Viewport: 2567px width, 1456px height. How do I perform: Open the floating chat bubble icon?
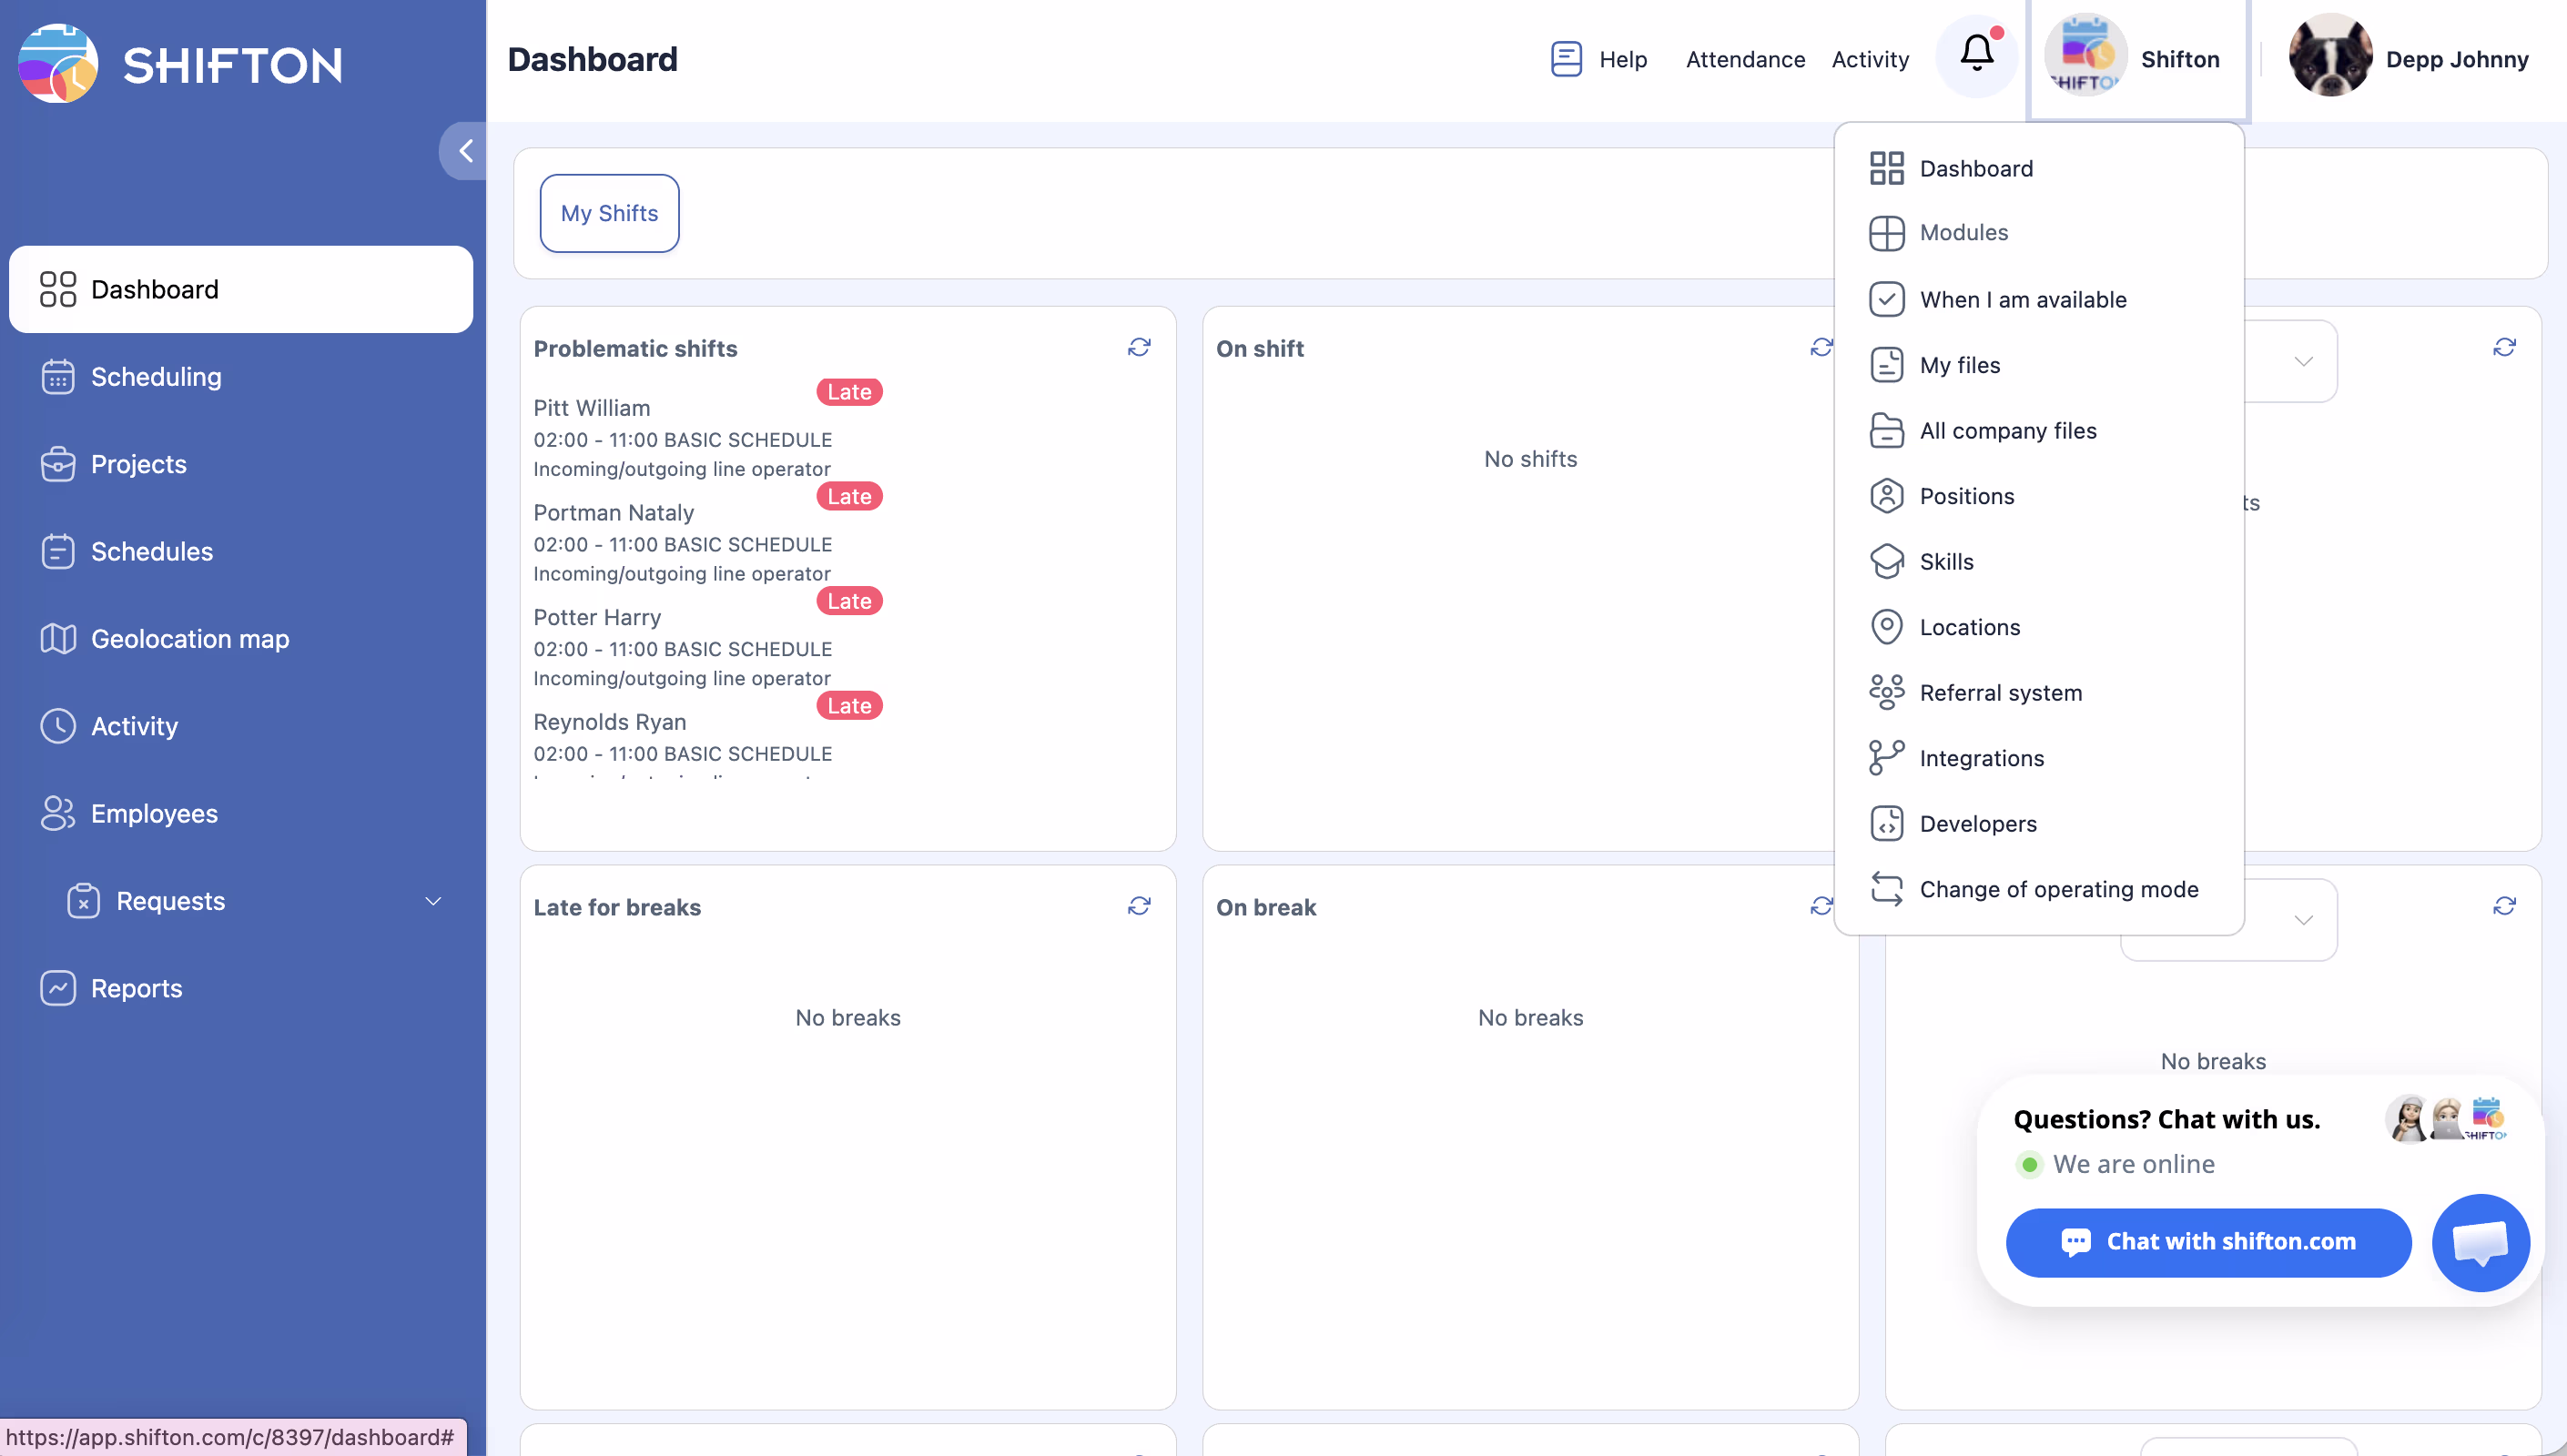pyautogui.click(x=2480, y=1242)
